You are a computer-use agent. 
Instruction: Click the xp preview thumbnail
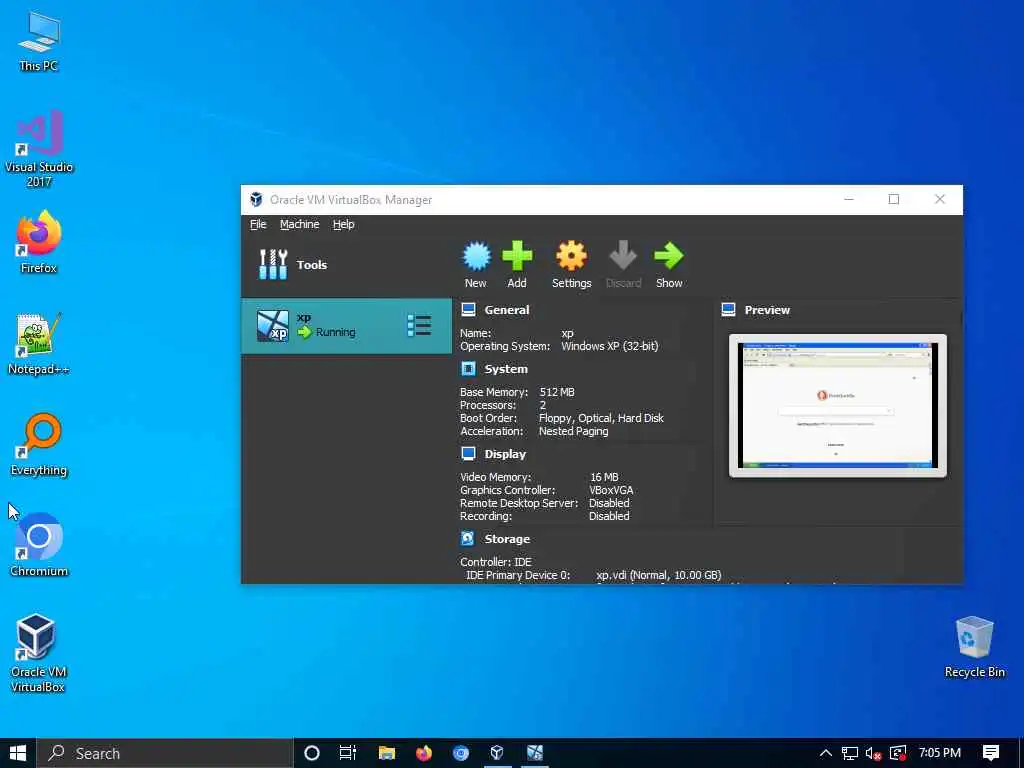coord(838,406)
